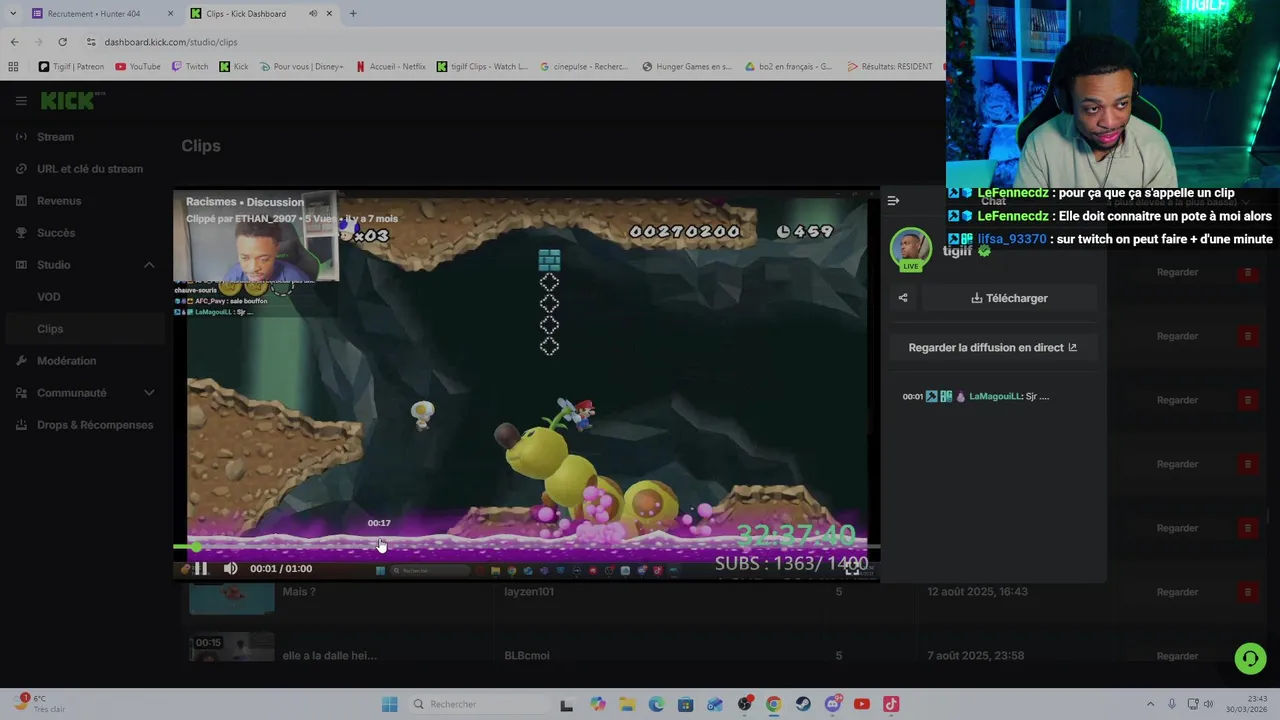Open VOD under Studio
Image resolution: width=1280 pixels, height=720 pixels.
pos(83,297)
